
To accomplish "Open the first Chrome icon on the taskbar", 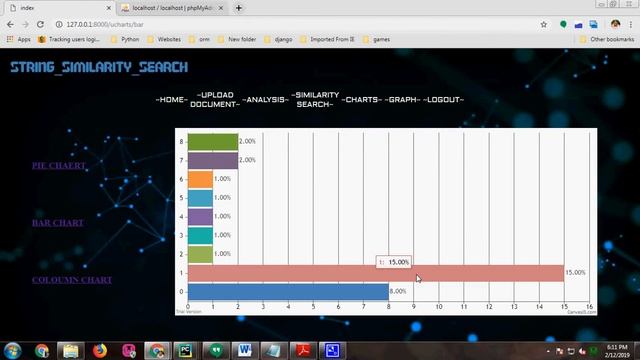I will click(42, 351).
